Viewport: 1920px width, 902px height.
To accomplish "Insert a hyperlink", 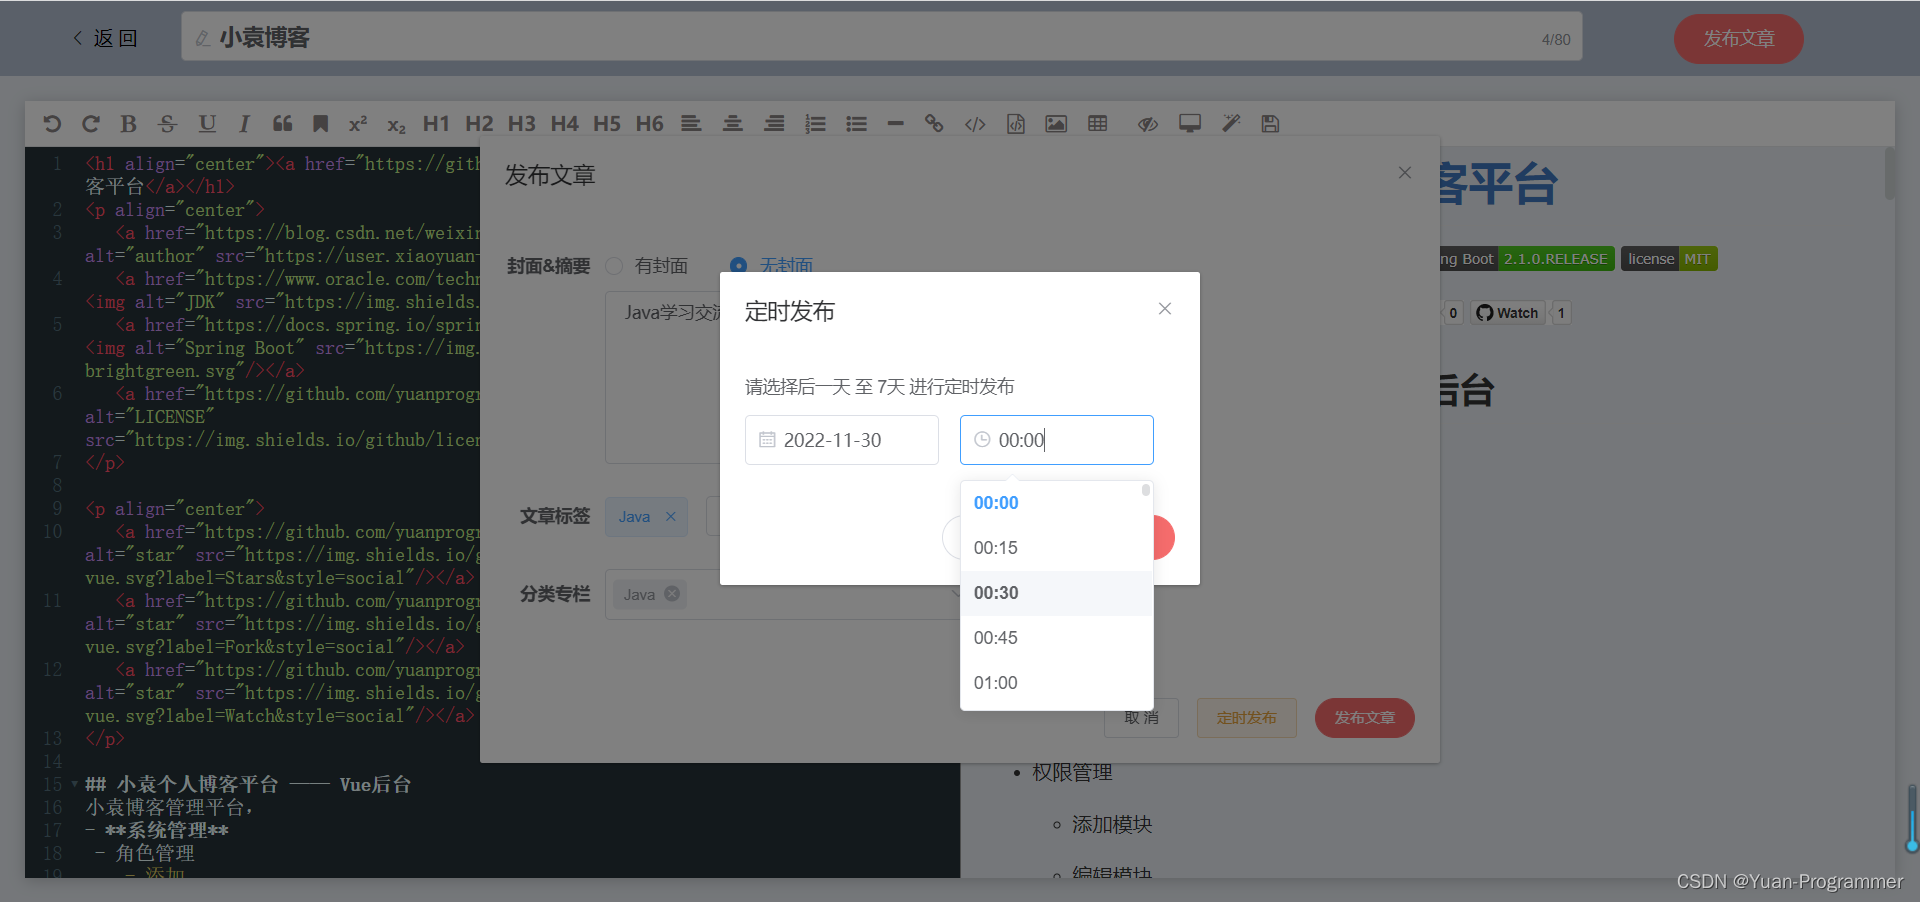I will pos(934,124).
